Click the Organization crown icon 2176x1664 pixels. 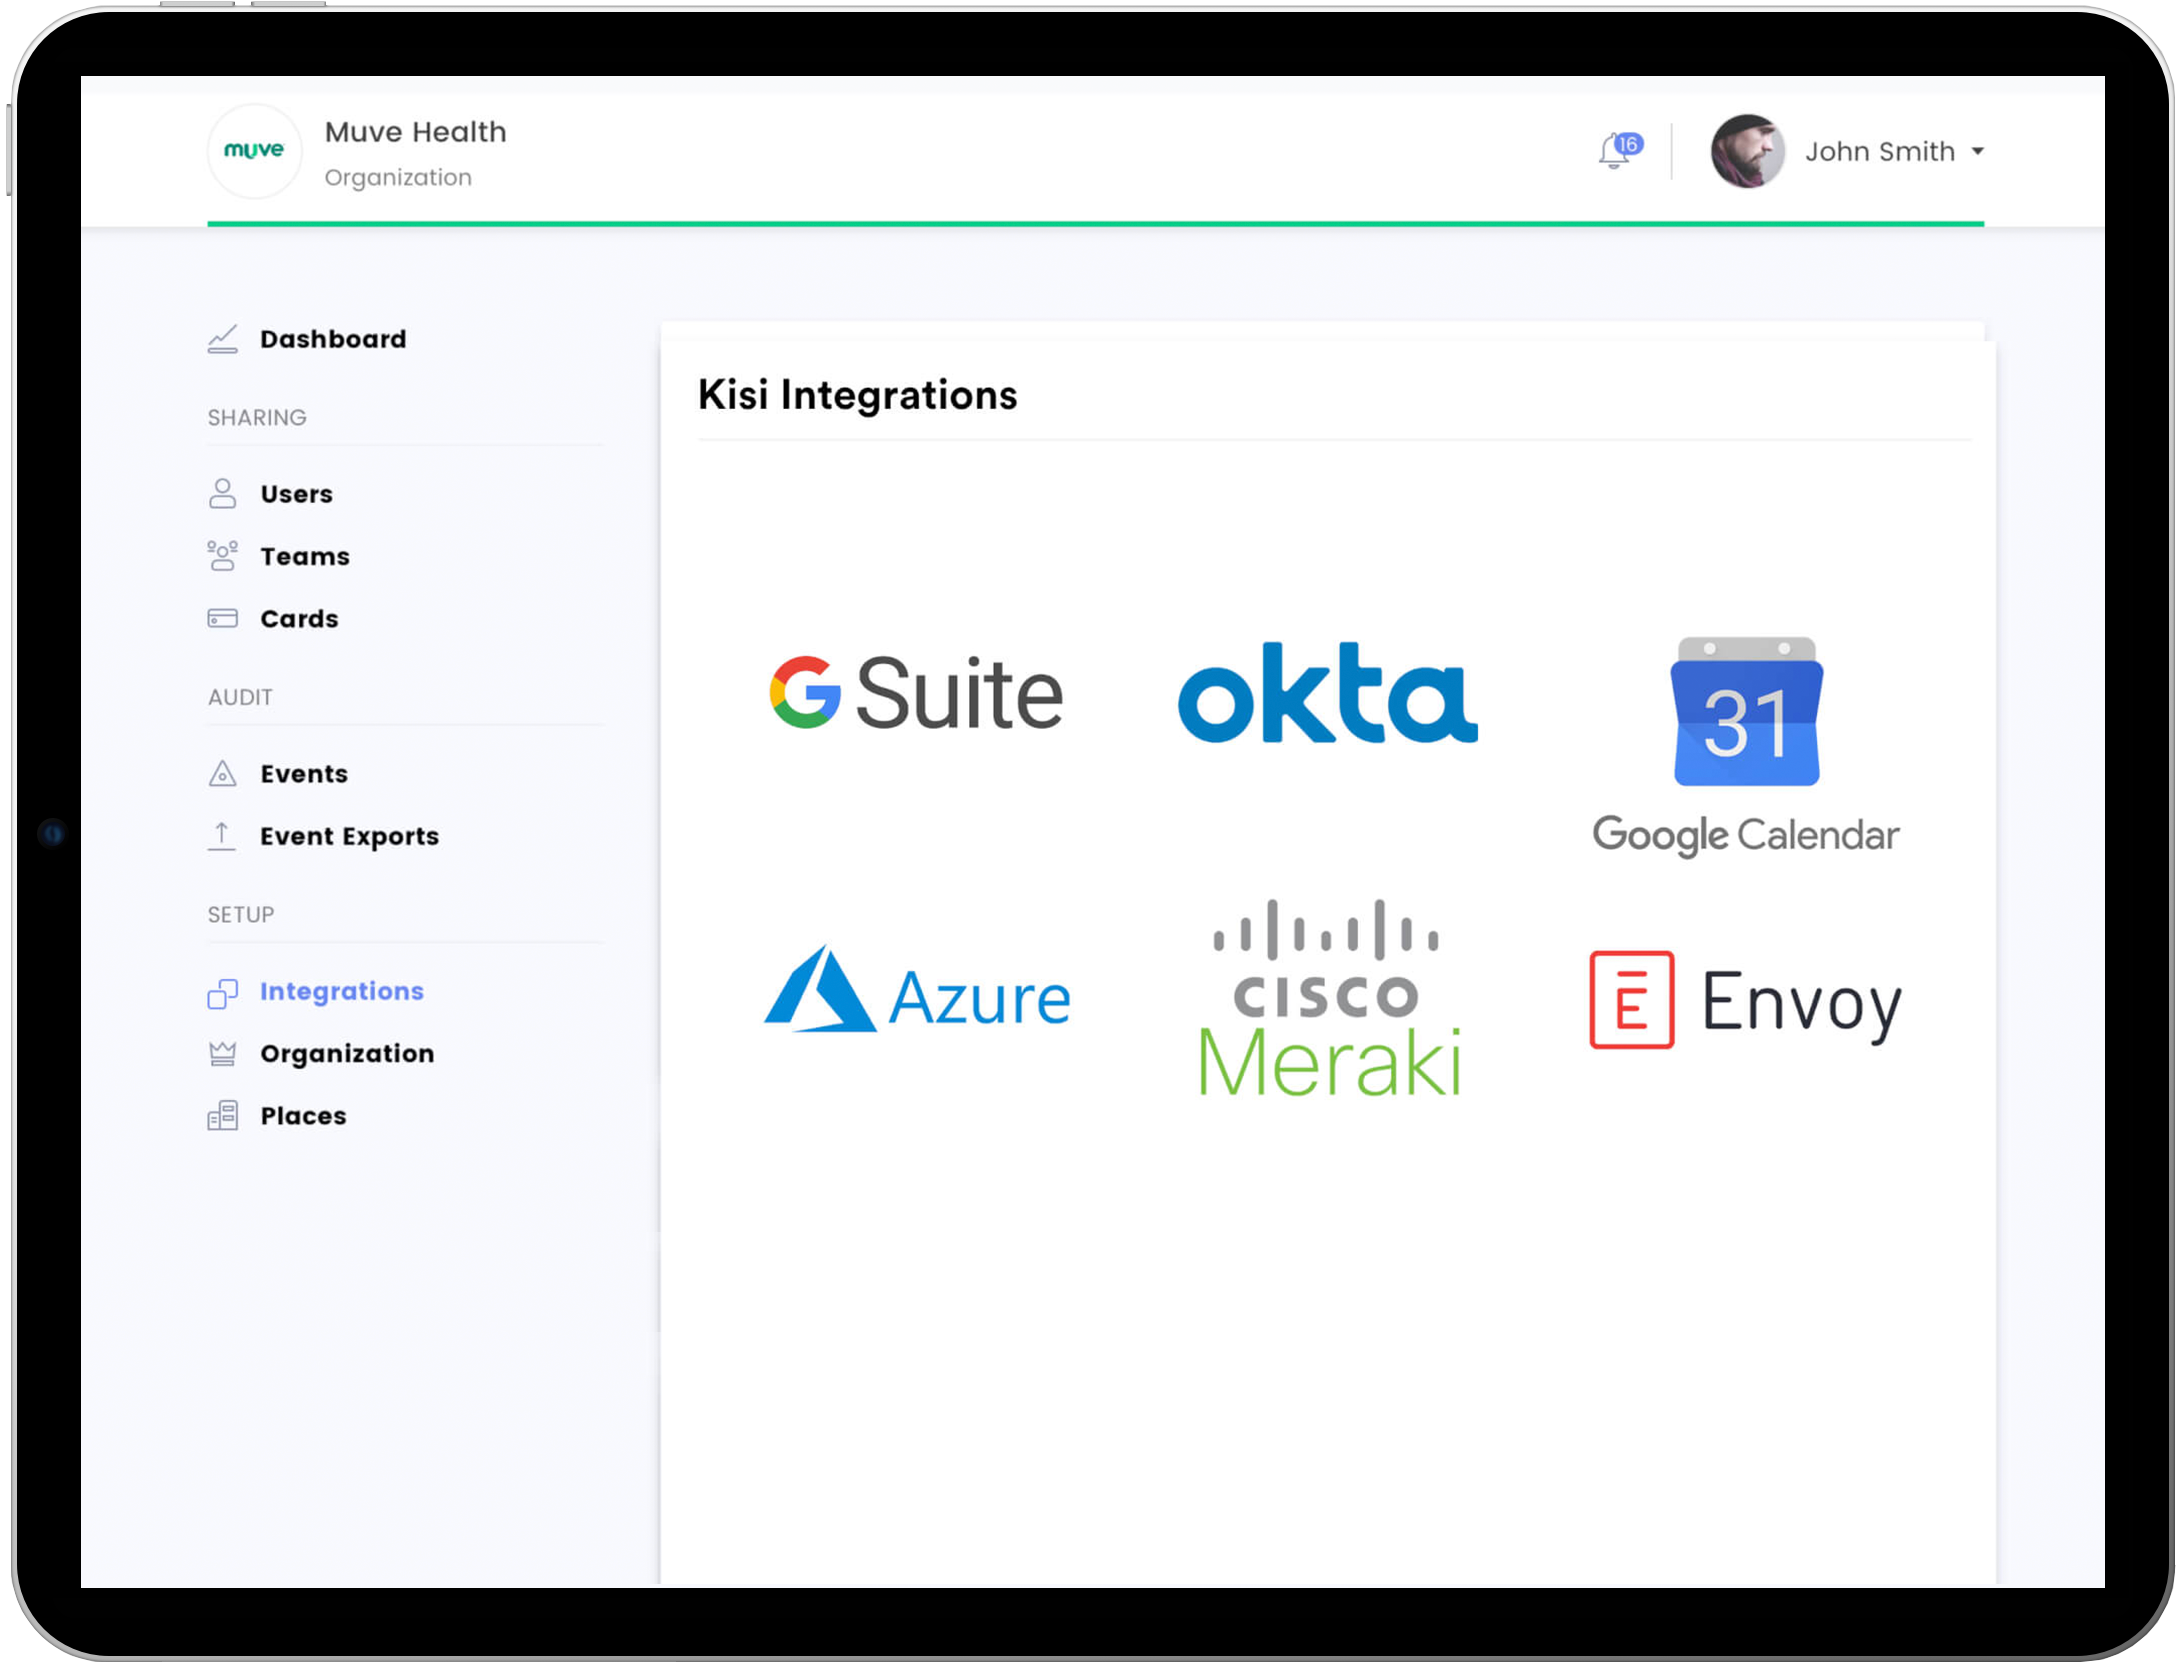pyautogui.click(x=222, y=1054)
